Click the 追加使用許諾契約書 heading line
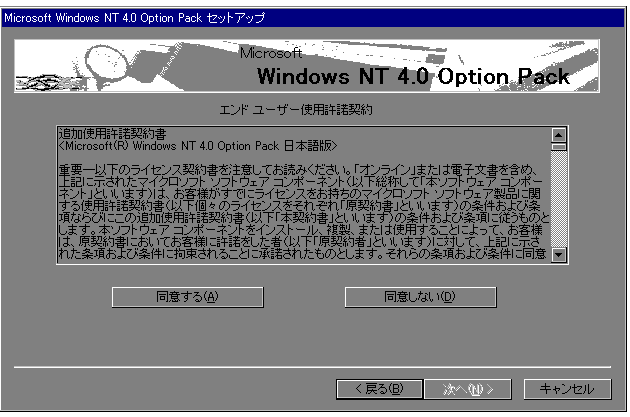This screenshot has width=630, height=417. pyautogui.click(x=112, y=133)
